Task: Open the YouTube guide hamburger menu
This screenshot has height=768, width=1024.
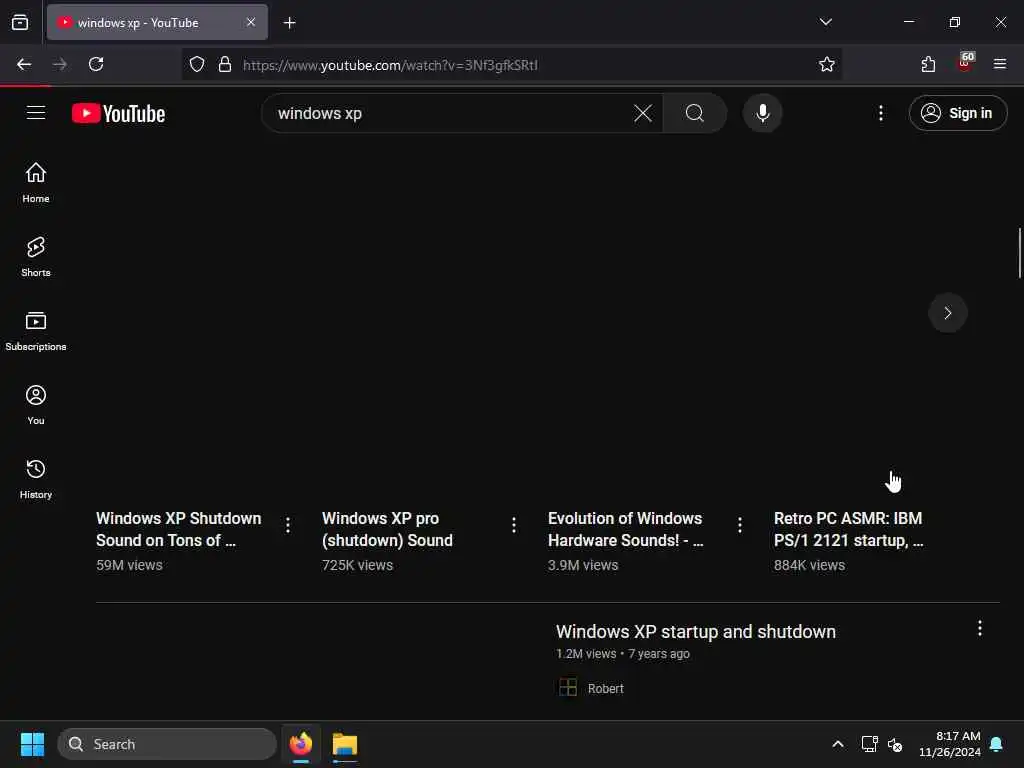Action: (x=36, y=113)
